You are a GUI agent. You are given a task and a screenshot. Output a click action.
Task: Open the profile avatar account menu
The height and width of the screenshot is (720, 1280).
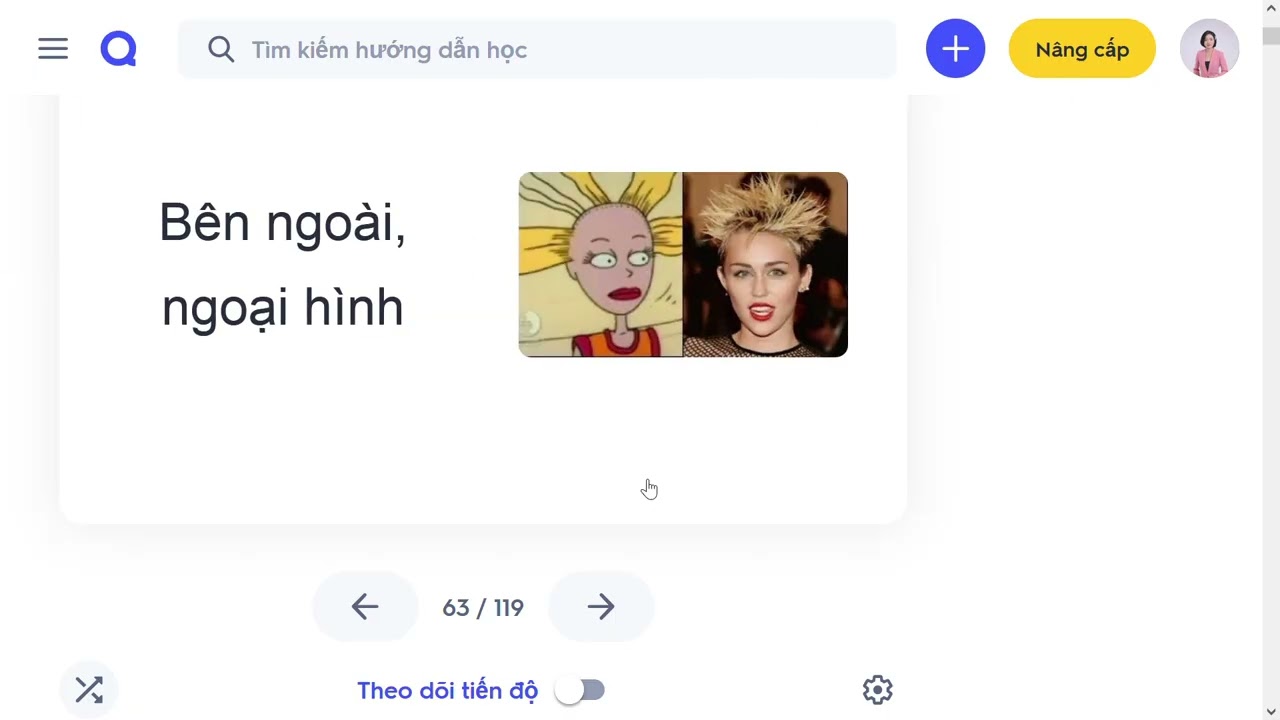tap(1209, 48)
